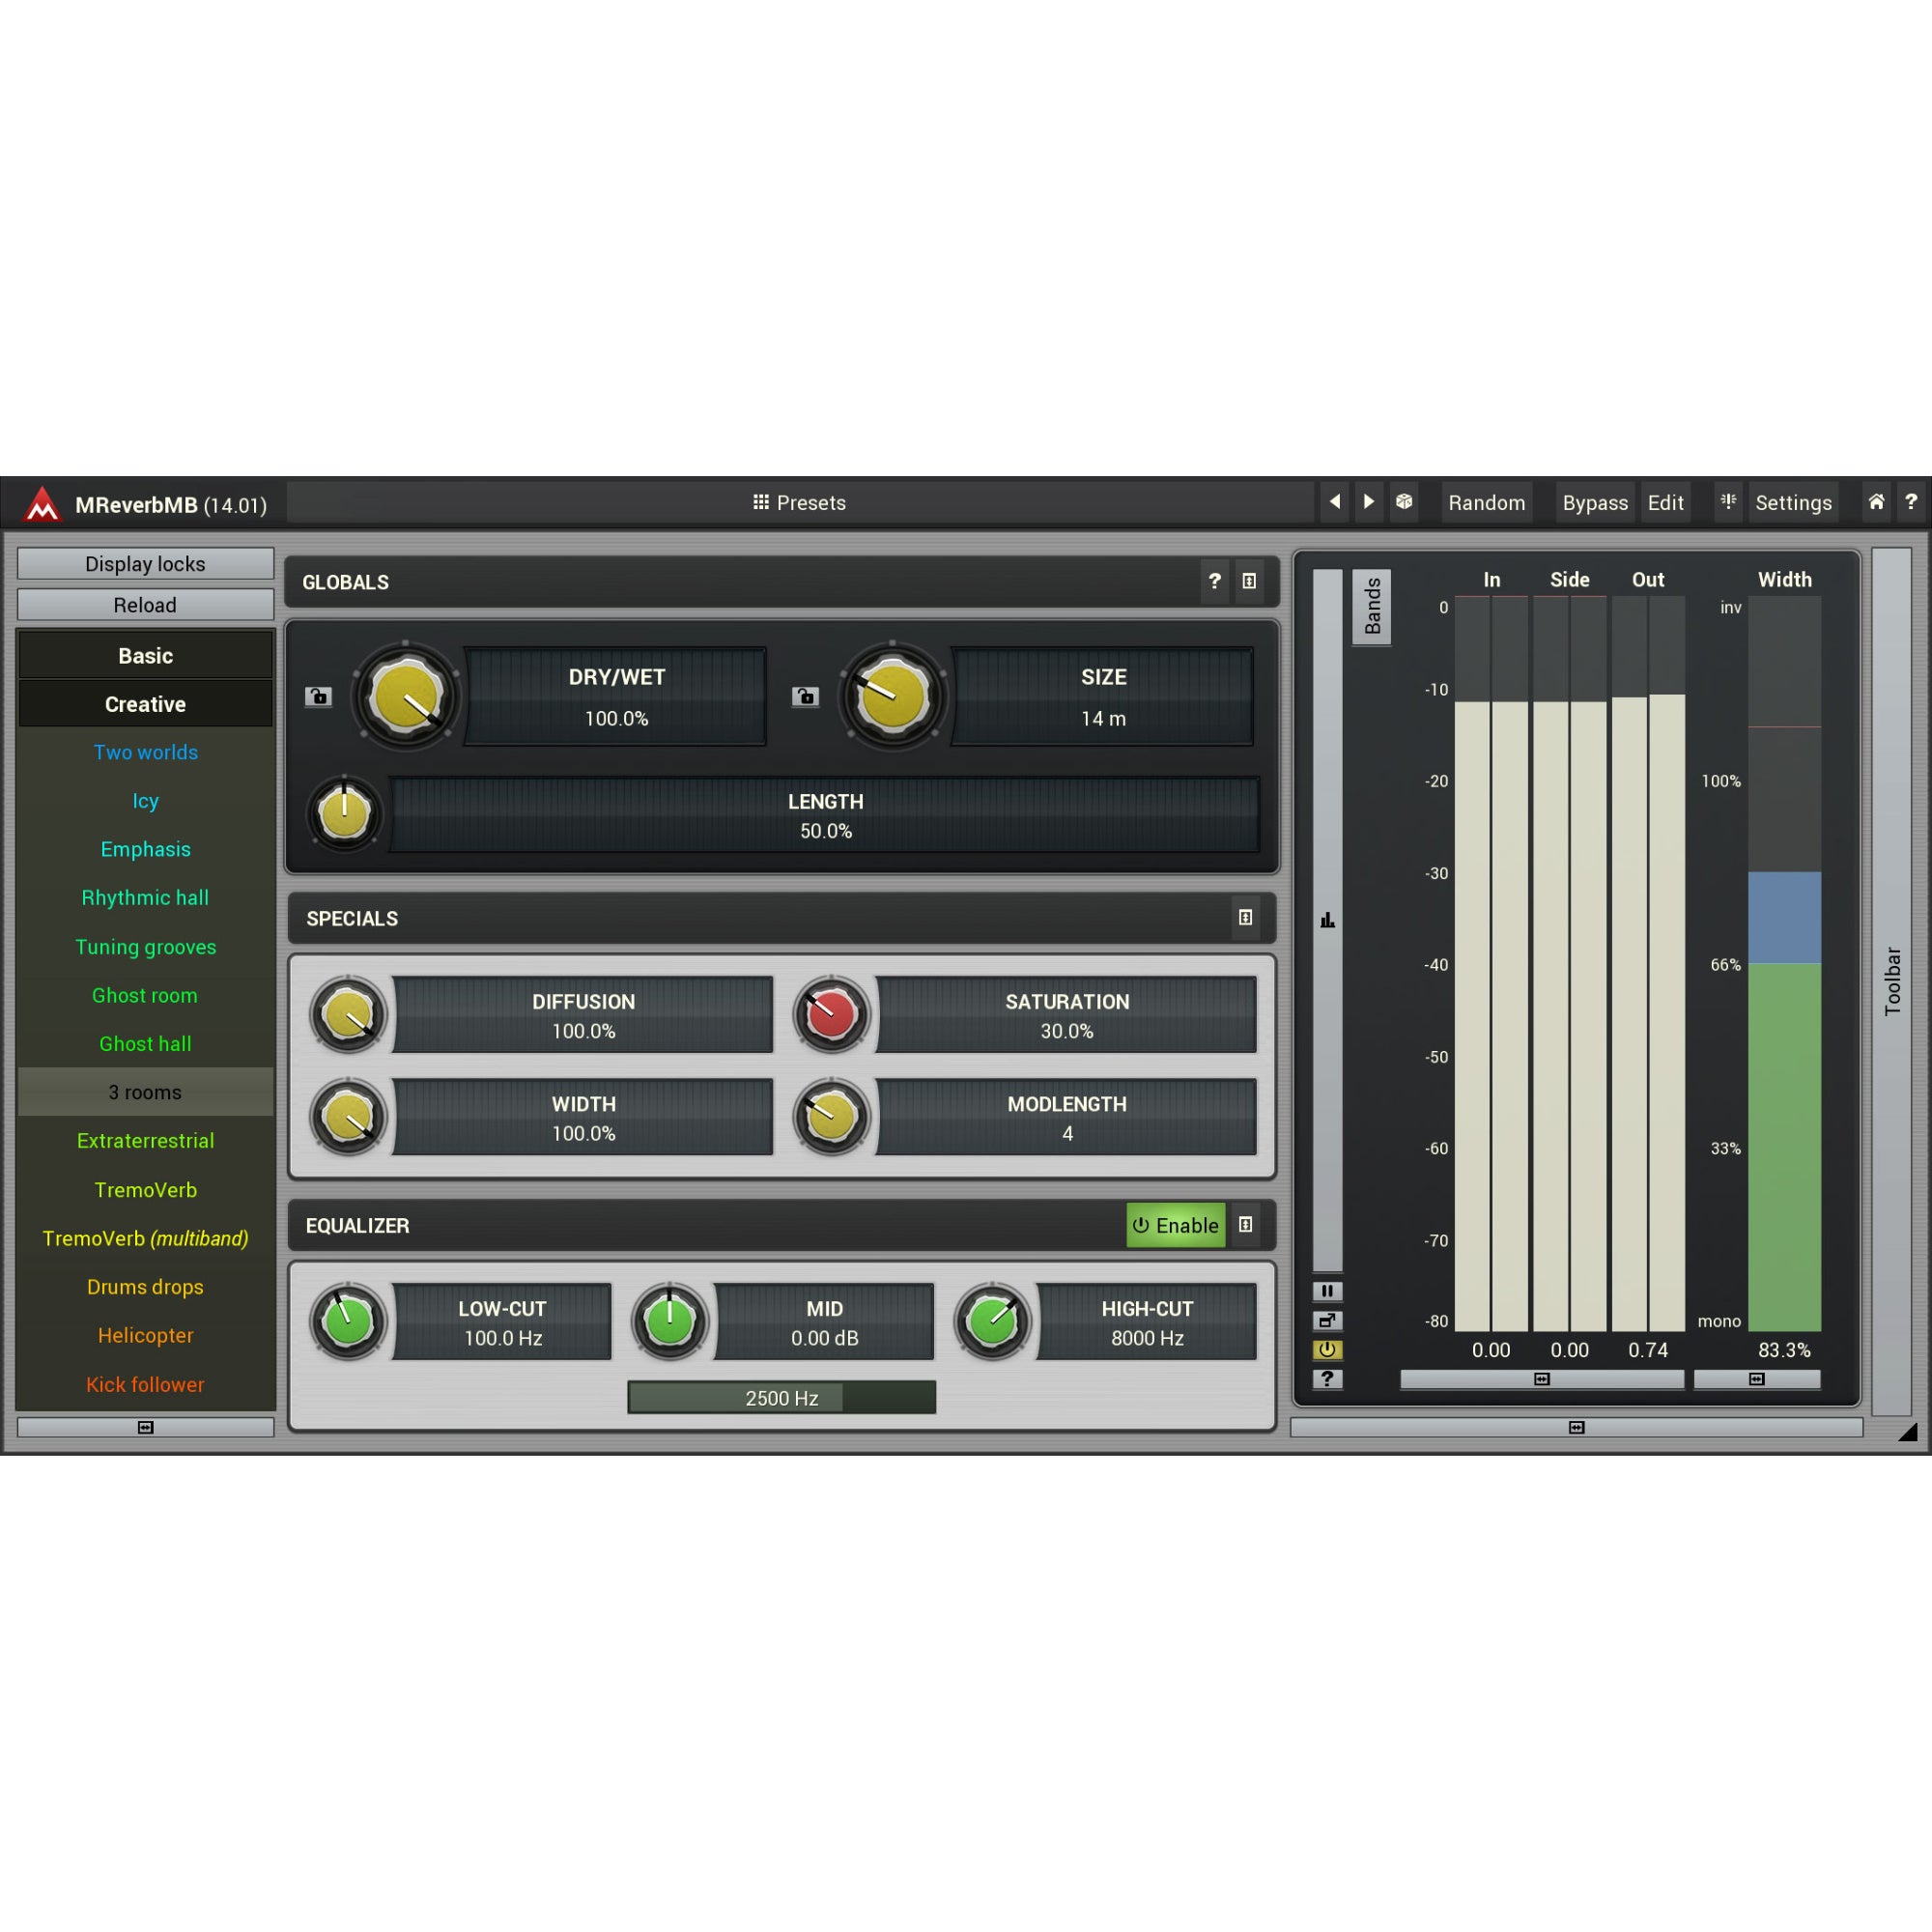Click the meter help question mark icon
Screen dimensions: 1932x1932
(x=1327, y=1379)
